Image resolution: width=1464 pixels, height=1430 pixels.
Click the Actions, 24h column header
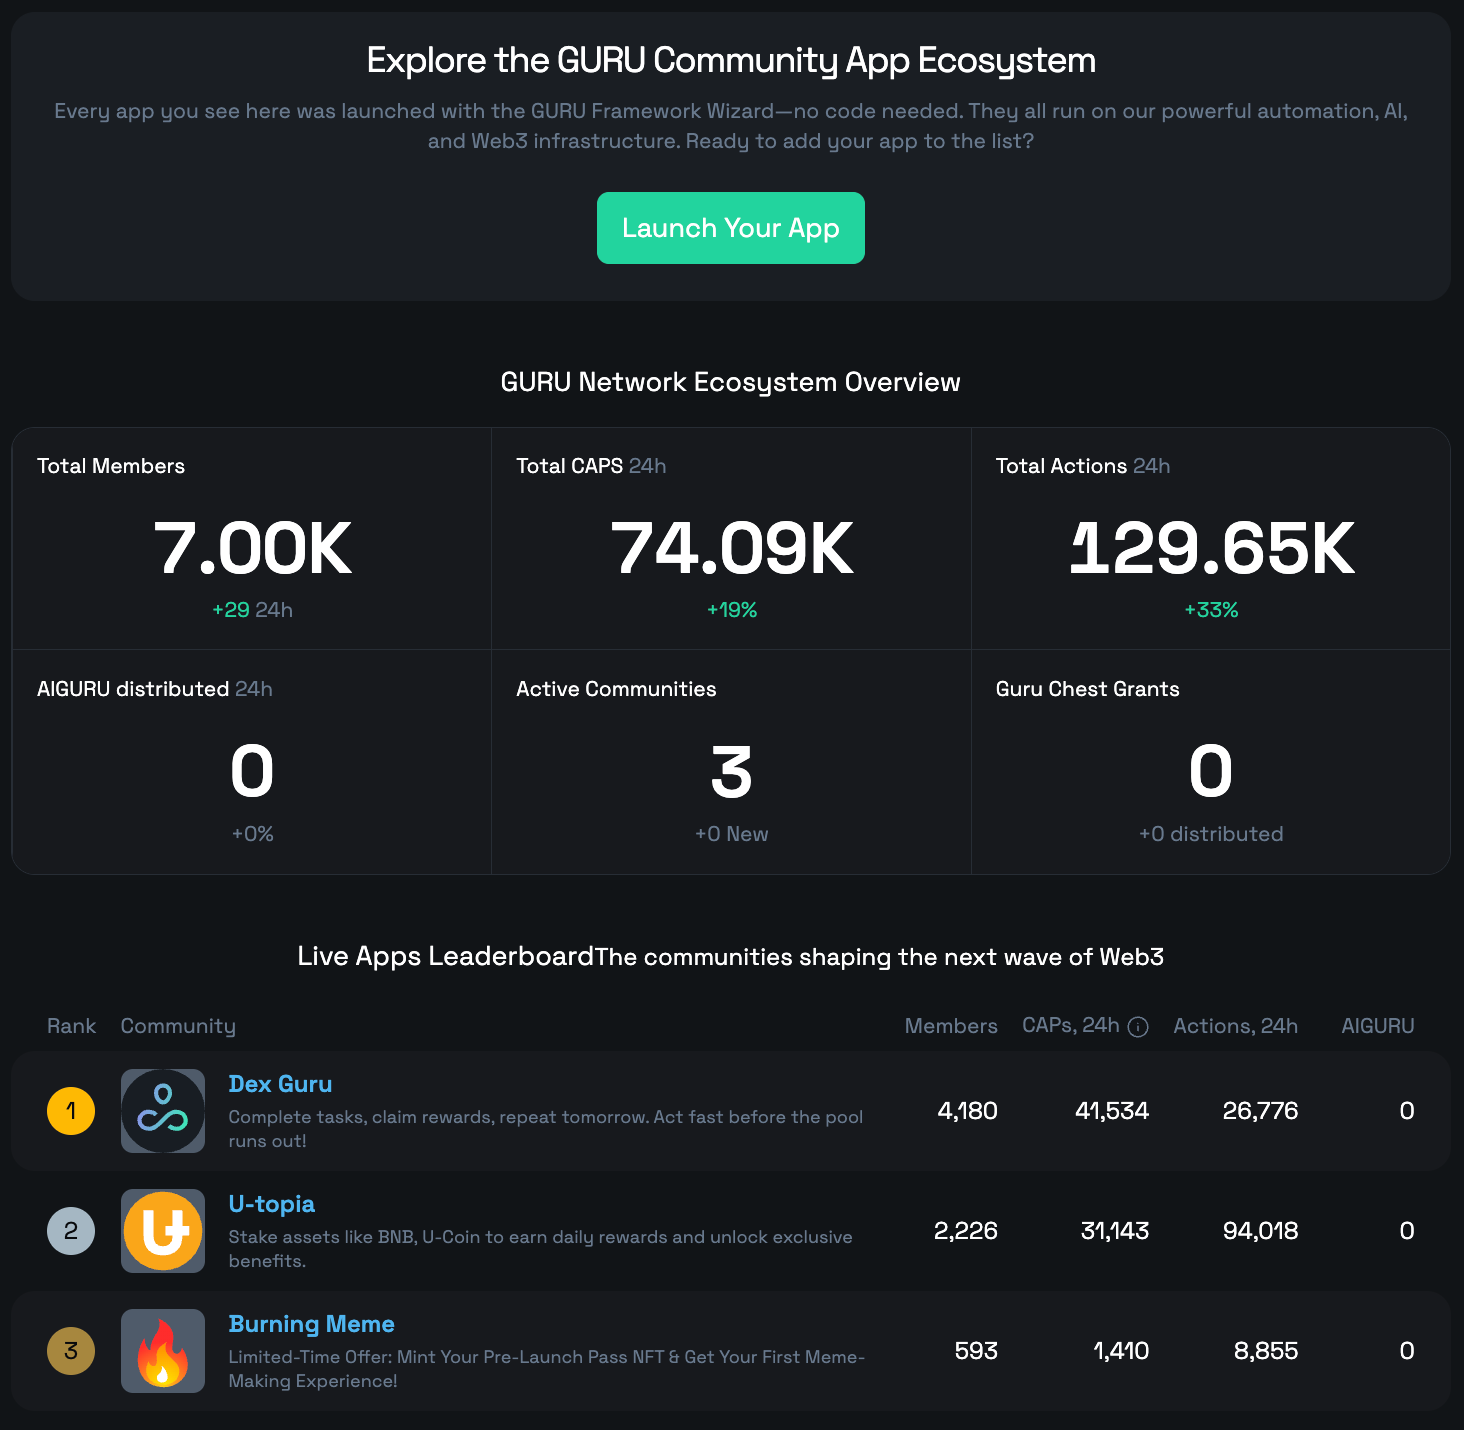click(x=1236, y=1026)
